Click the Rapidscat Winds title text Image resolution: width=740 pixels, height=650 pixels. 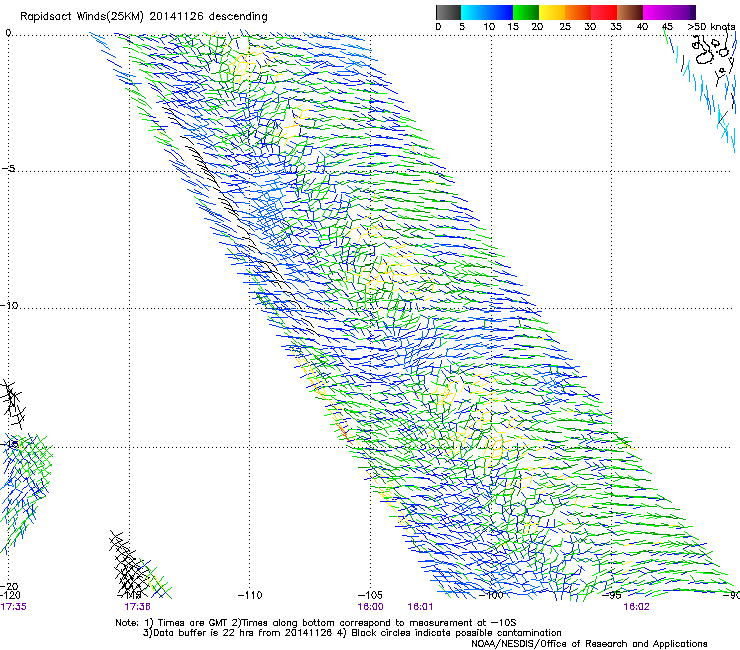tap(143, 17)
